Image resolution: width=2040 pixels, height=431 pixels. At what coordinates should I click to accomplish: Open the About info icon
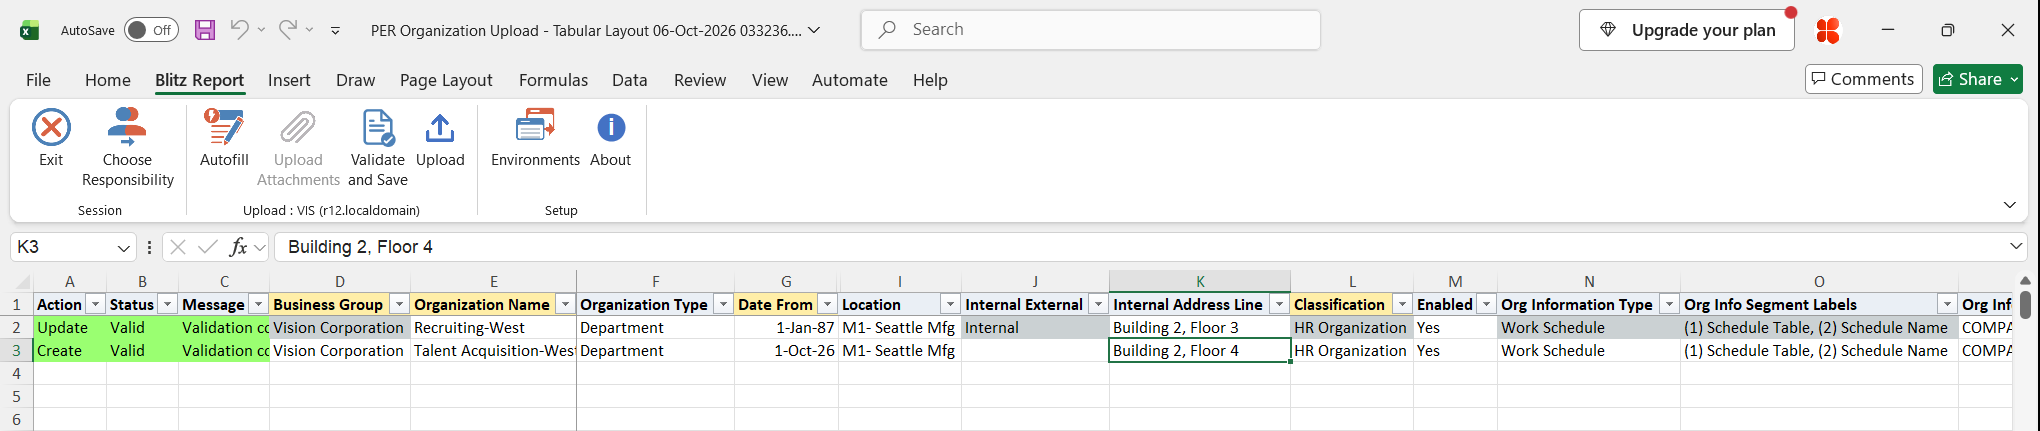click(x=611, y=128)
